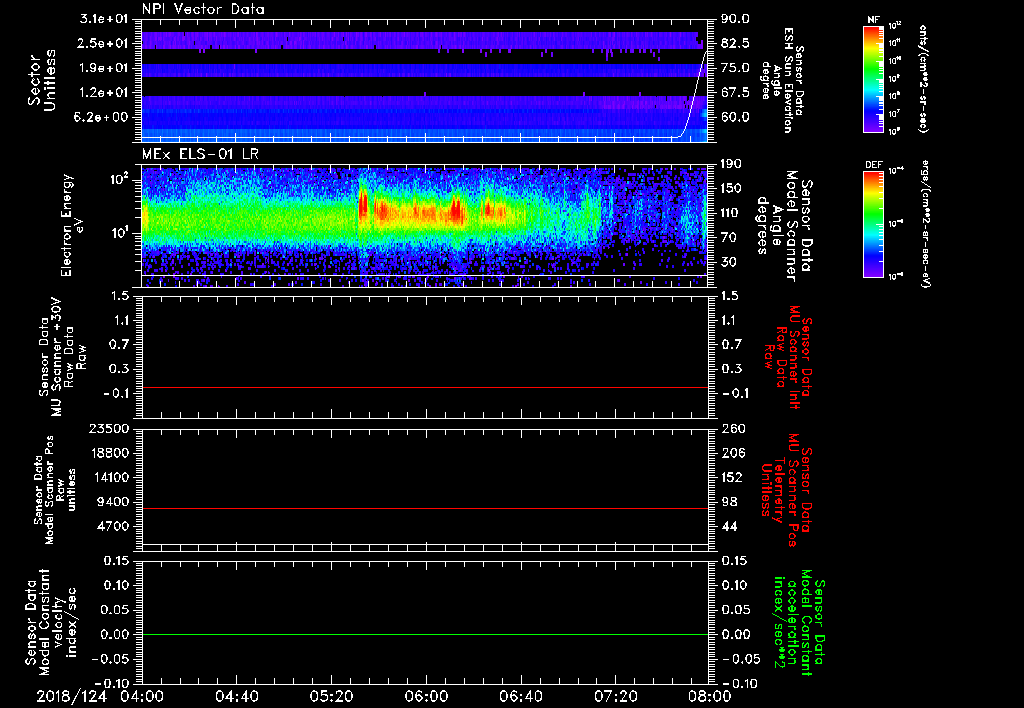Viewport: 1024px width, 708px height.
Task: Click the 04:00 time axis label
Action: click(142, 695)
